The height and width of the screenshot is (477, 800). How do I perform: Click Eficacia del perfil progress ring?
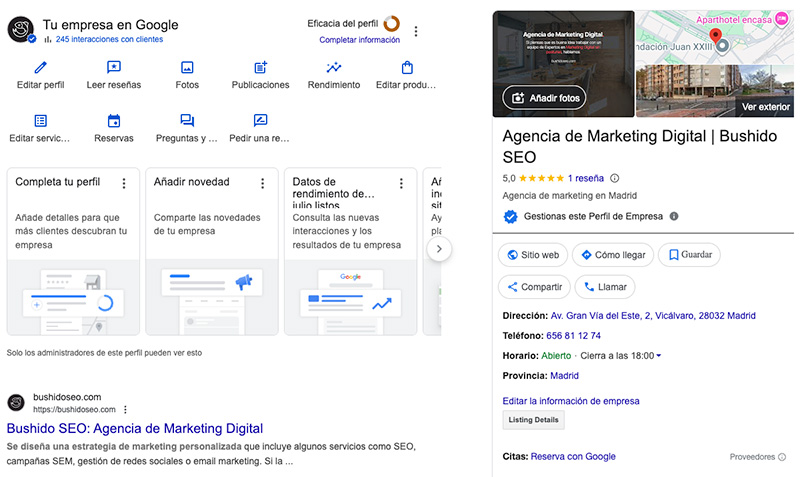[391, 23]
